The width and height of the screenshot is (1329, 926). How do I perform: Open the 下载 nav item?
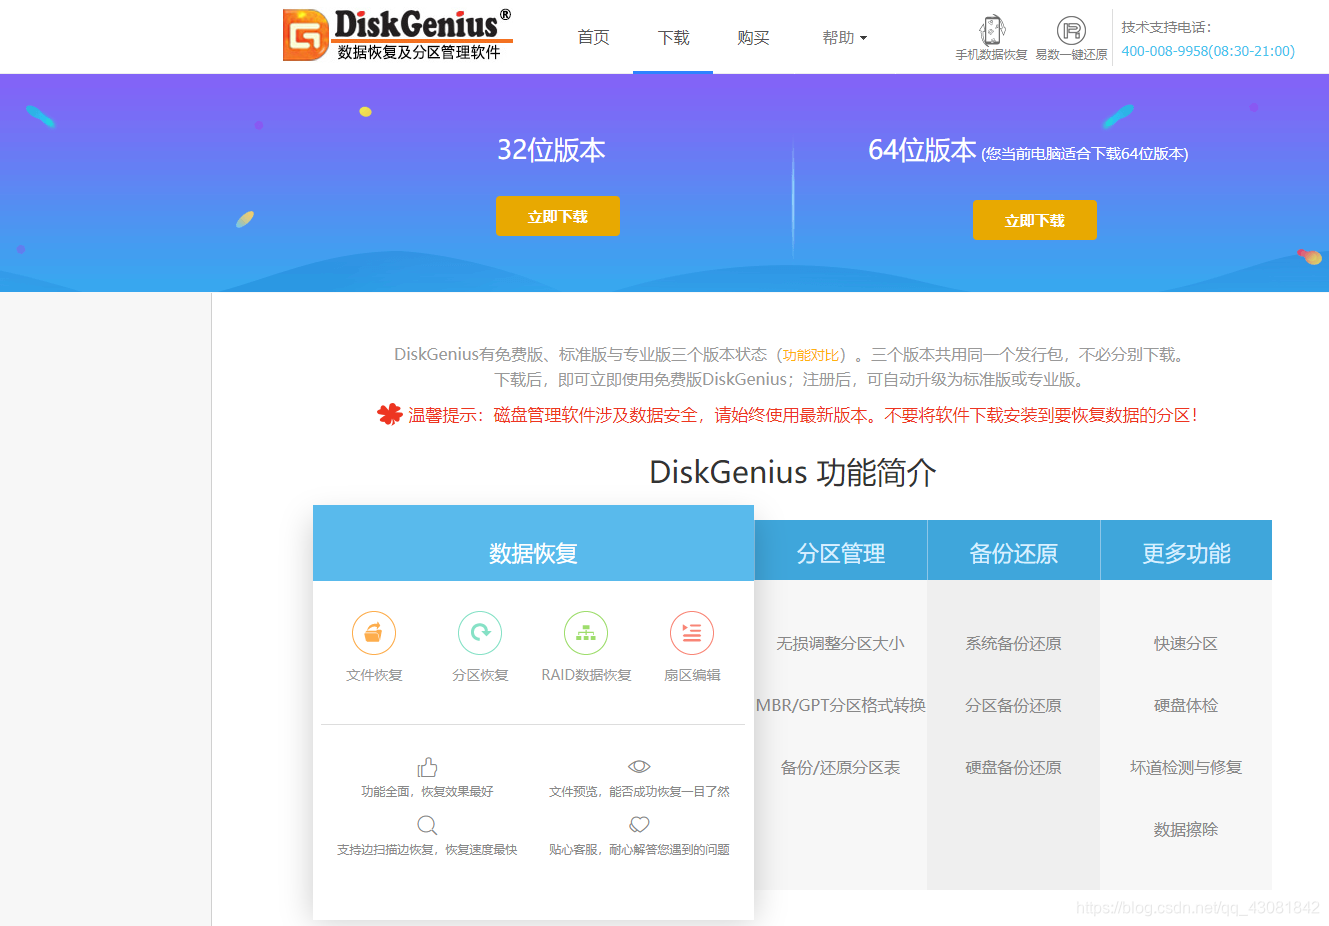point(673,38)
